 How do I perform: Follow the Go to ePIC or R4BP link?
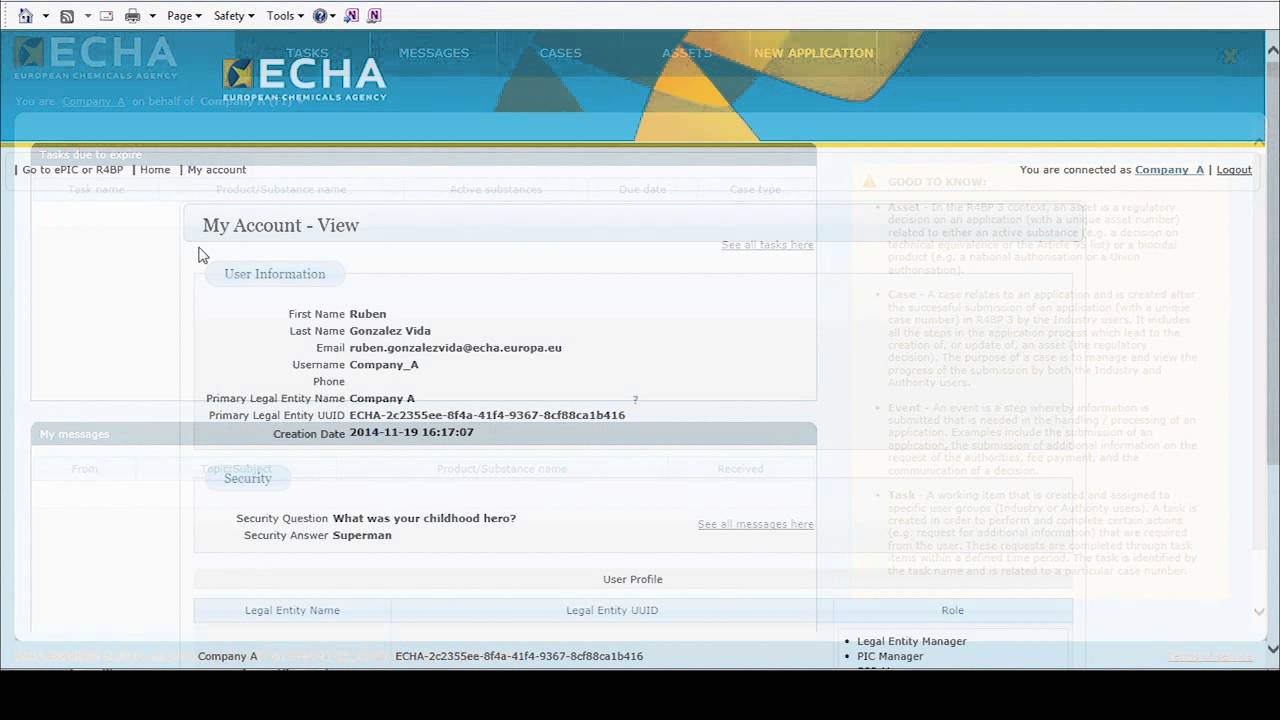pos(73,170)
